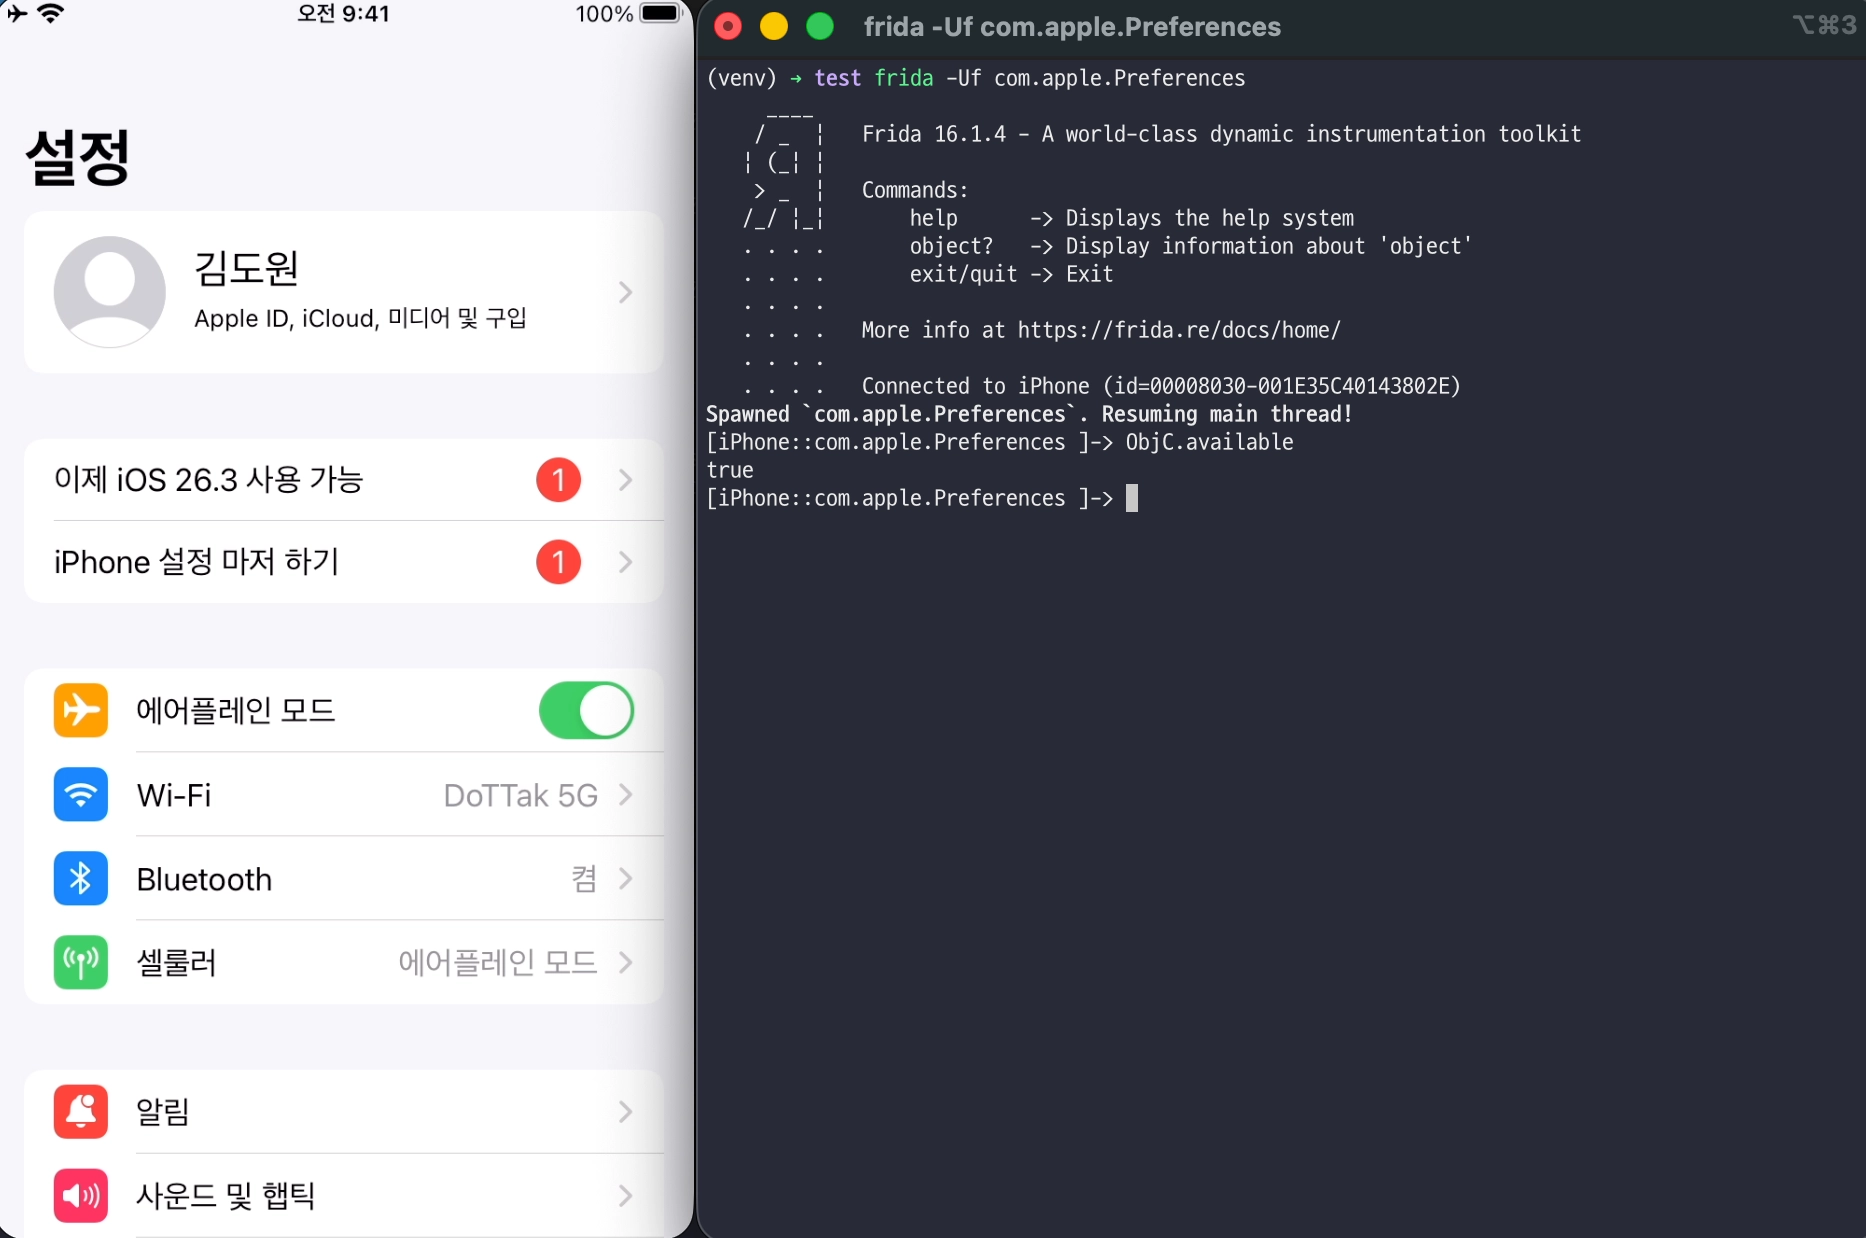Click the 'frida -Uf' command in first prompt line
The image size is (1866, 1238).
927,78
